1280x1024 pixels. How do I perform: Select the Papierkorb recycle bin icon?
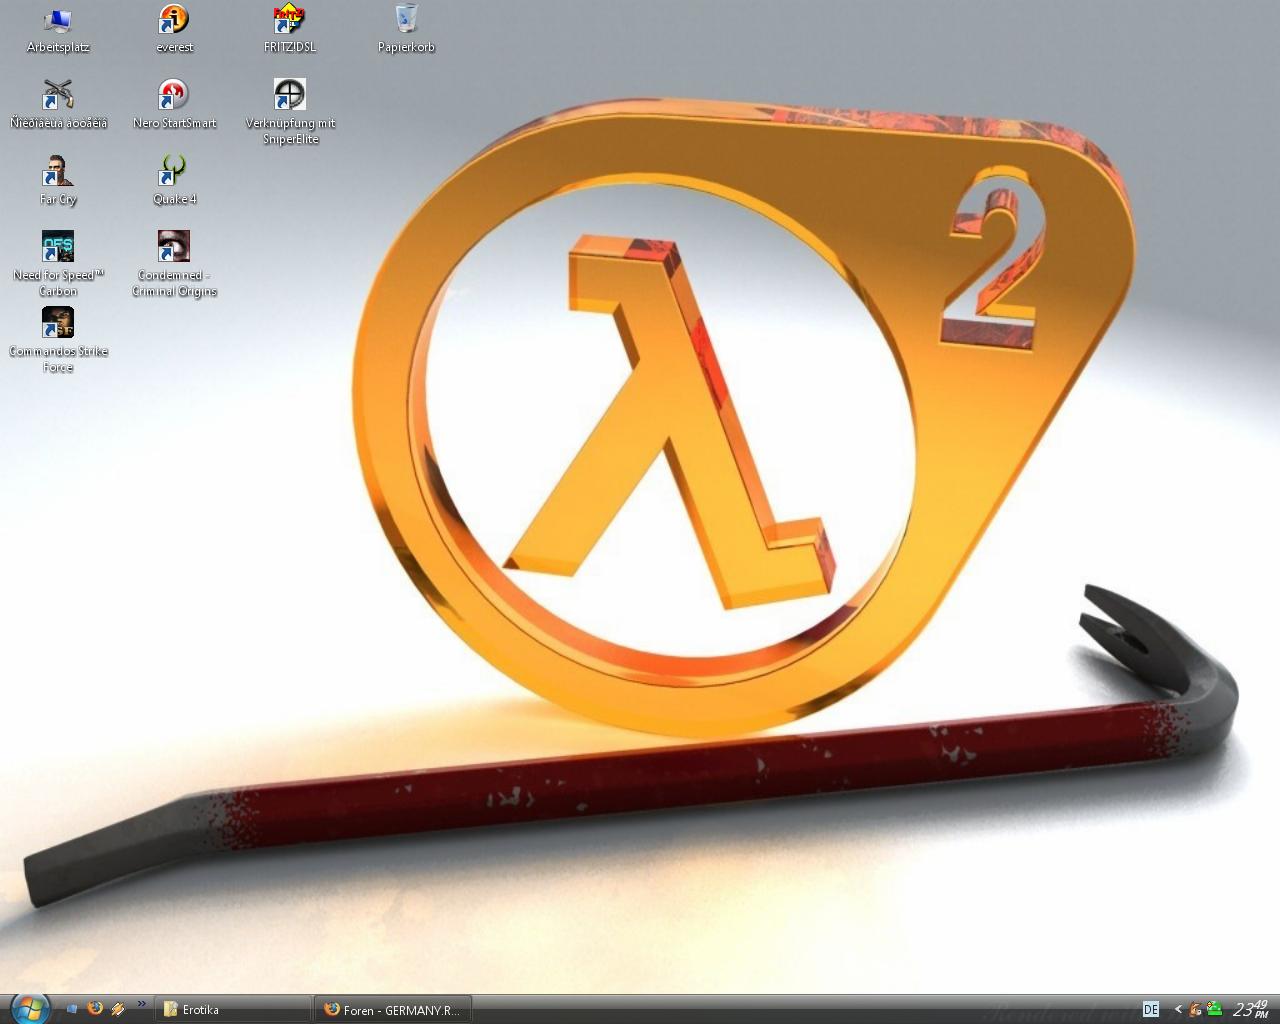406,29
